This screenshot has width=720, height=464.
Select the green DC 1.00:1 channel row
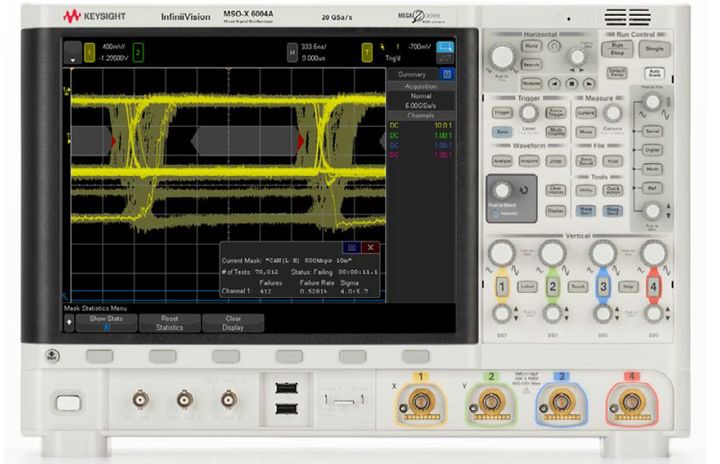tap(421, 136)
